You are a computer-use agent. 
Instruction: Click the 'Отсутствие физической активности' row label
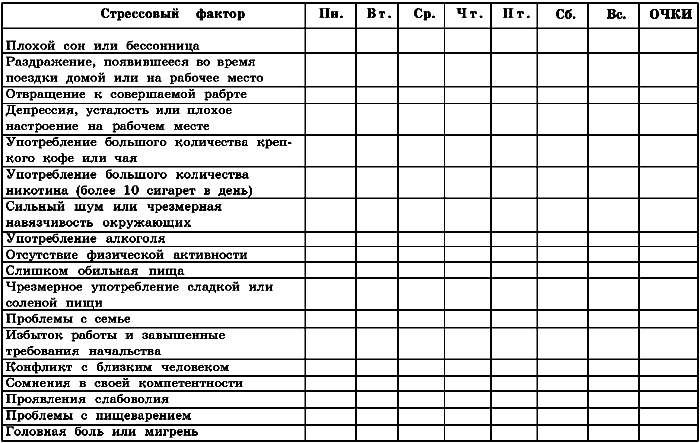tap(126, 254)
